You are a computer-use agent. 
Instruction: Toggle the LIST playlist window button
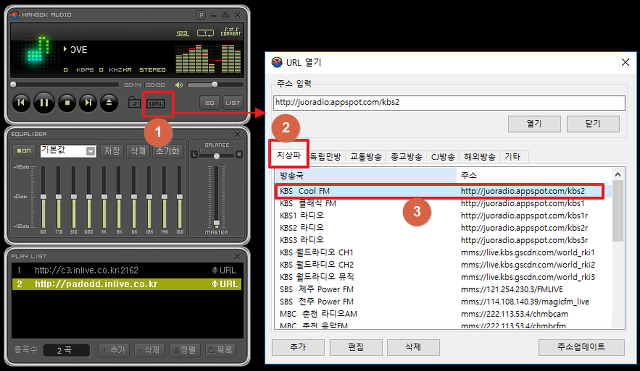(x=233, y=103)
